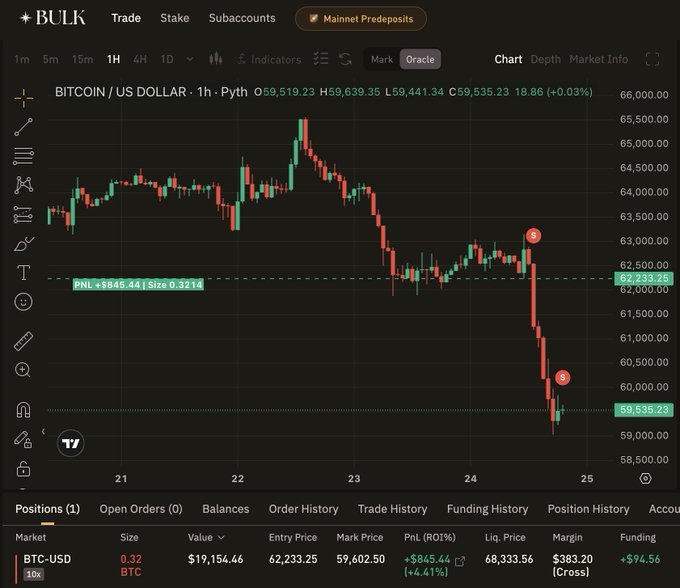Click the BULK logo
680x588 pixels.
click(52, 18)
